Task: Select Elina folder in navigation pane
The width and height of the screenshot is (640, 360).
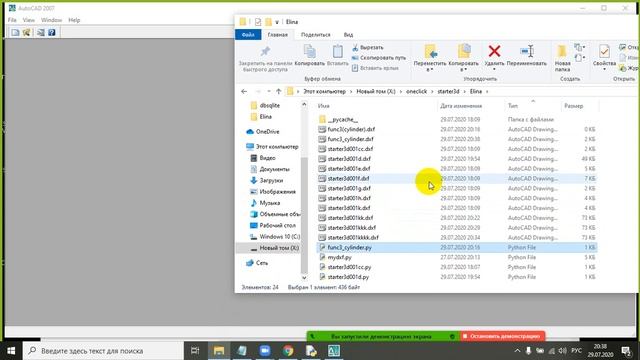Action: tap(265, 117)
